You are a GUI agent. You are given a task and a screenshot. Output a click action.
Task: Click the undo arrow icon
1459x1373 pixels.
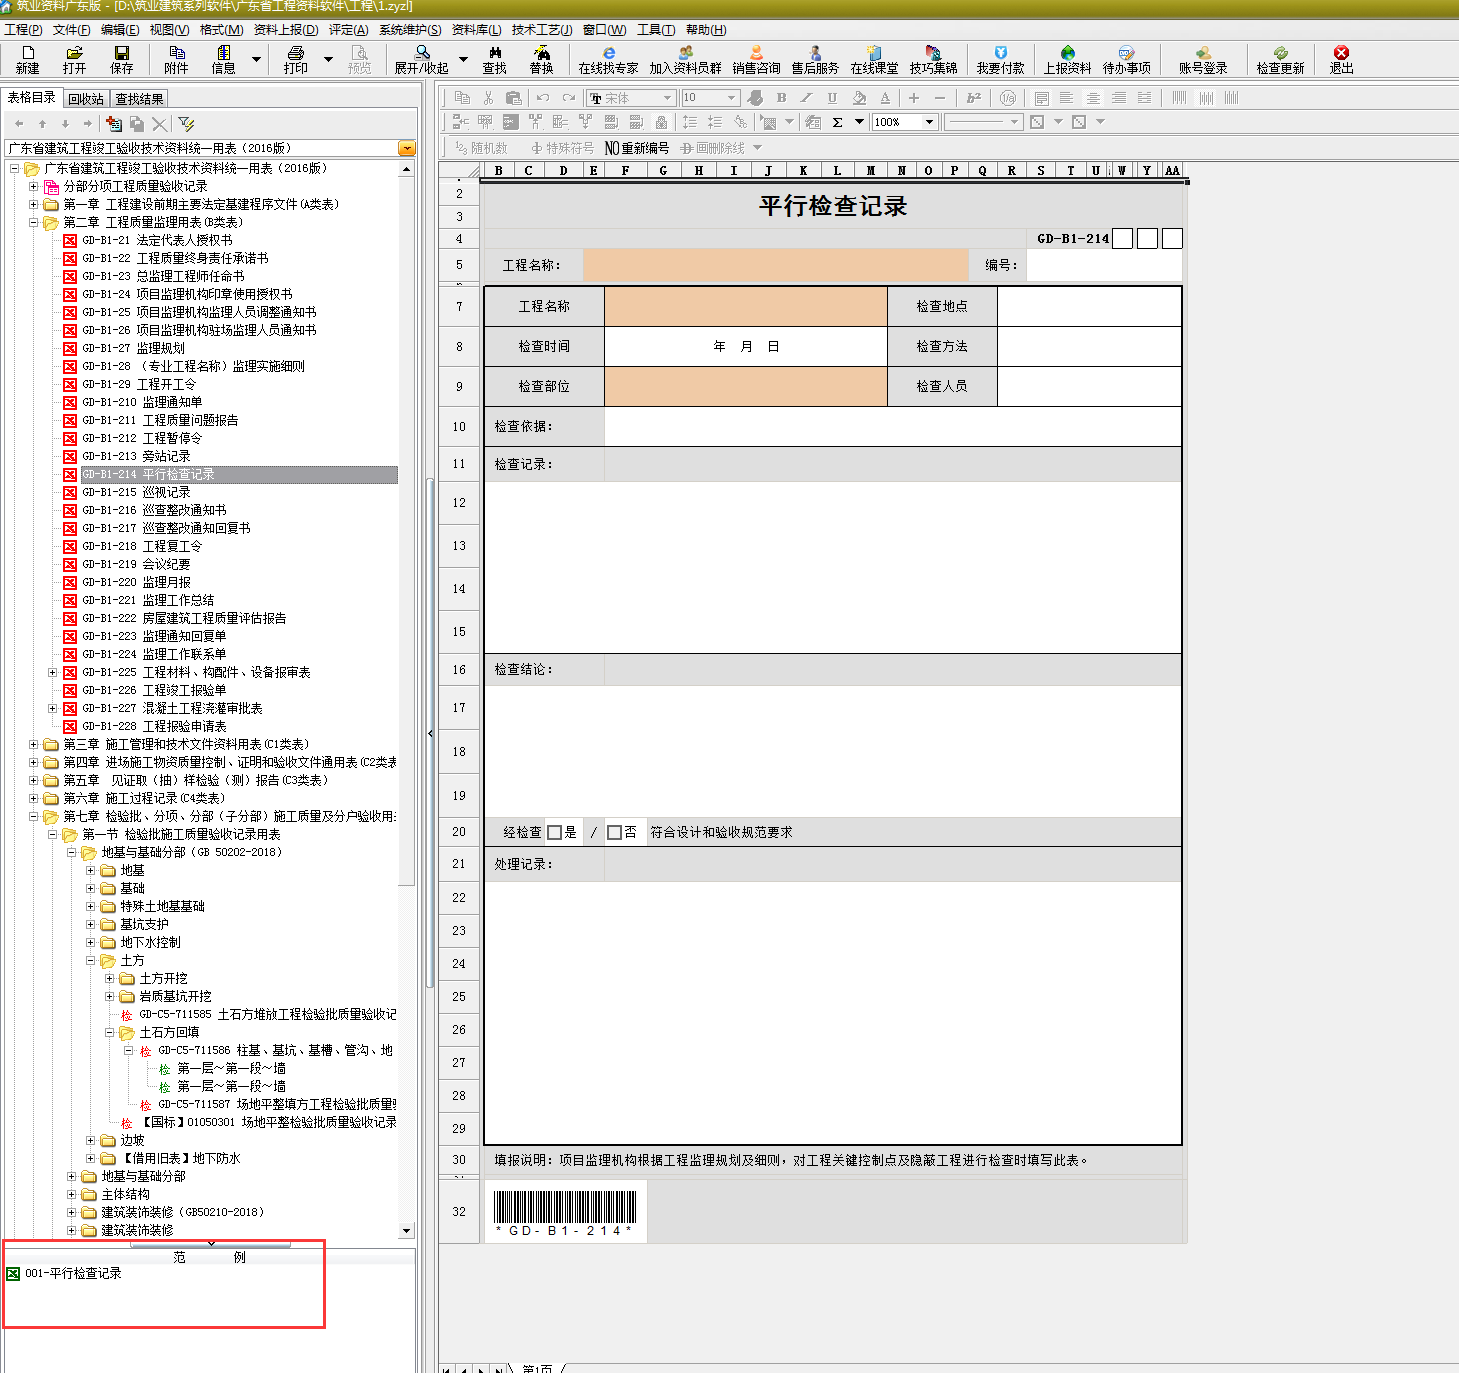tap(542, 97)
